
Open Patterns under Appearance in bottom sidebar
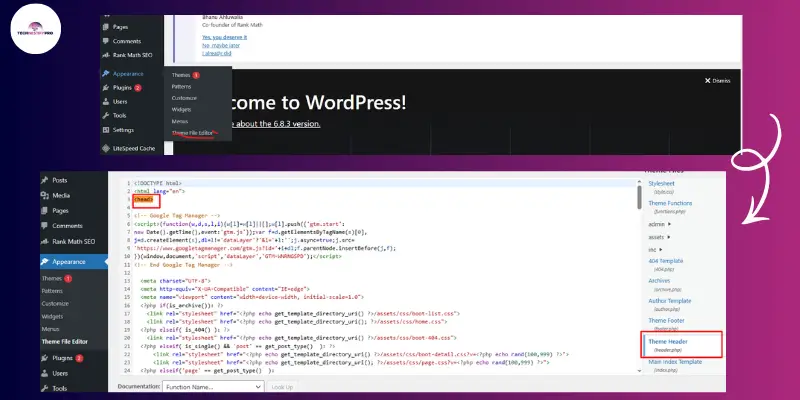(x=52, y=291)
